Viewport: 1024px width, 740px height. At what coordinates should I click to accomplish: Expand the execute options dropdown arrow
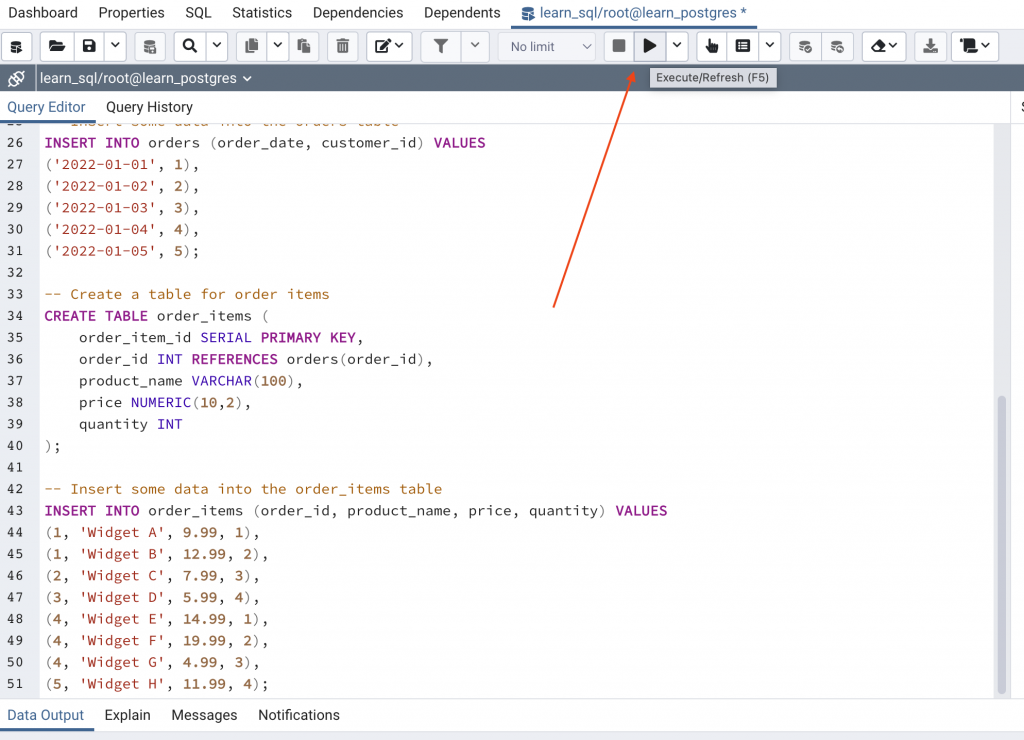tap(677, 46)
